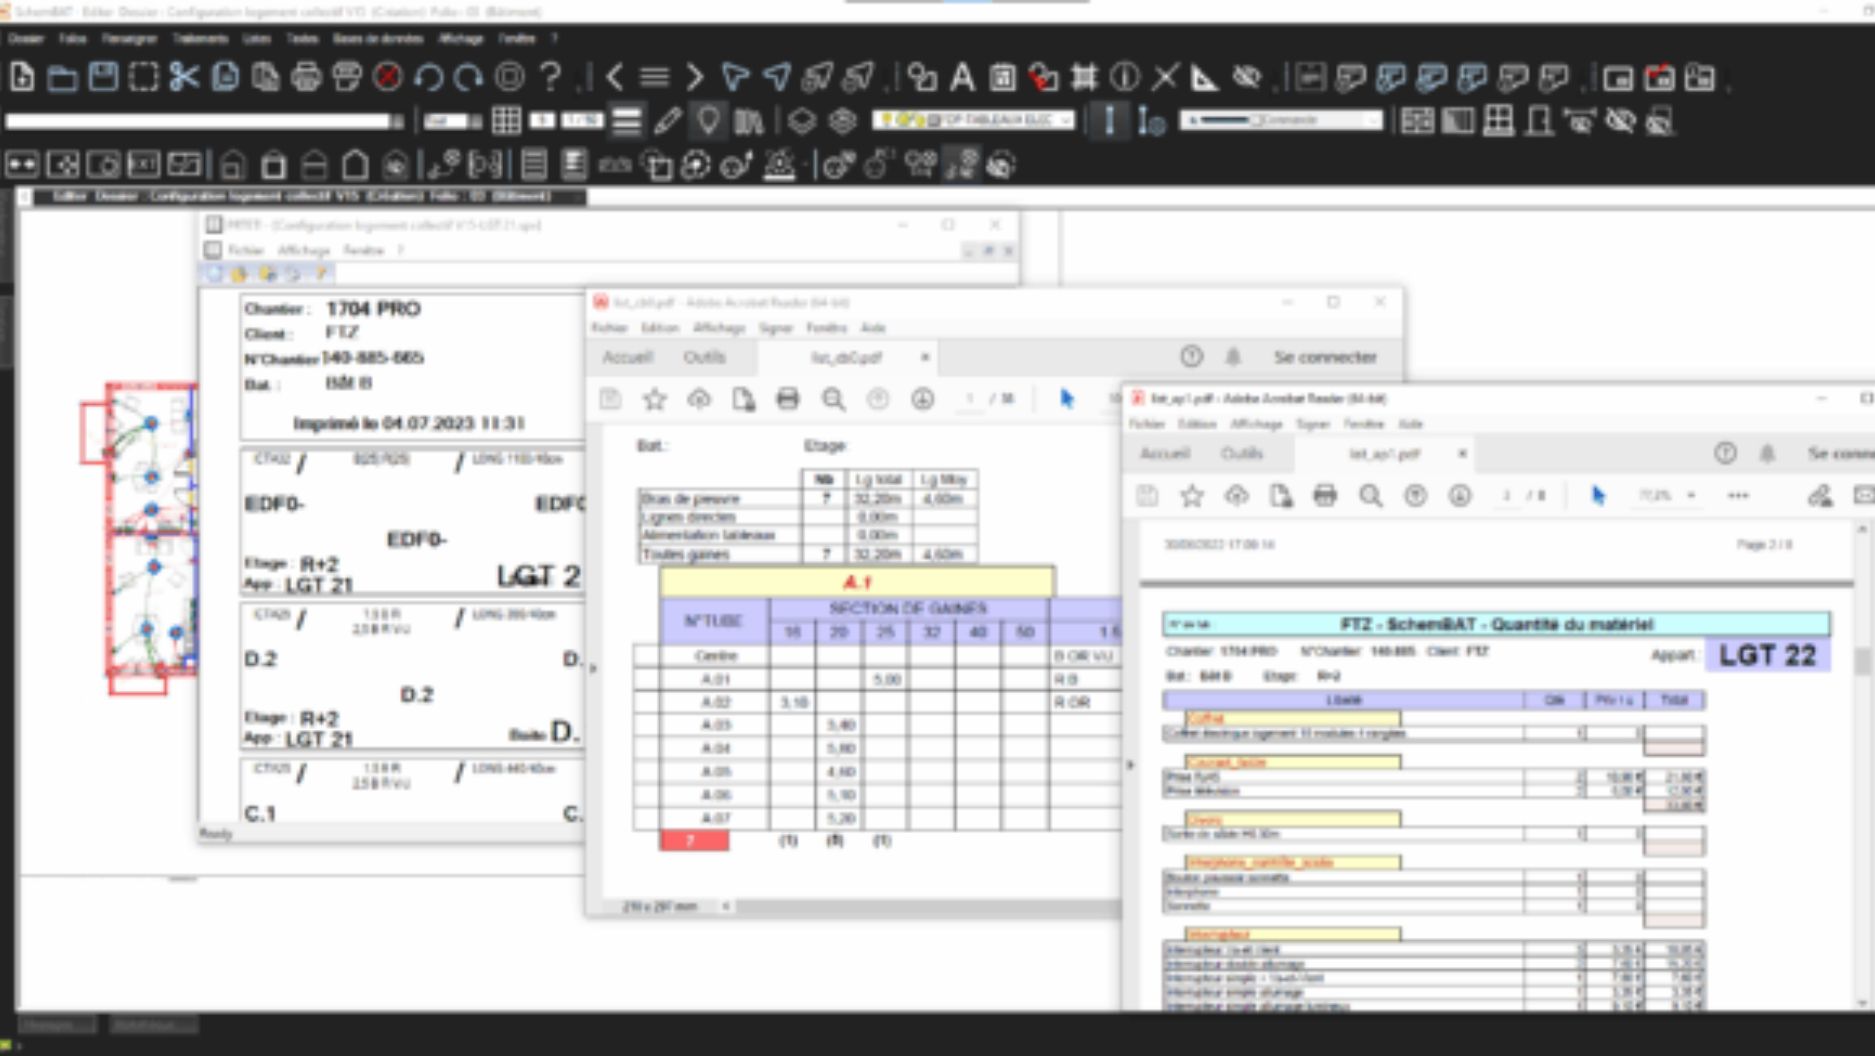Click the stacked layers icon
Viewport: 1875px width, 1056px height.
pyautogui.click(x=801, y=121)
